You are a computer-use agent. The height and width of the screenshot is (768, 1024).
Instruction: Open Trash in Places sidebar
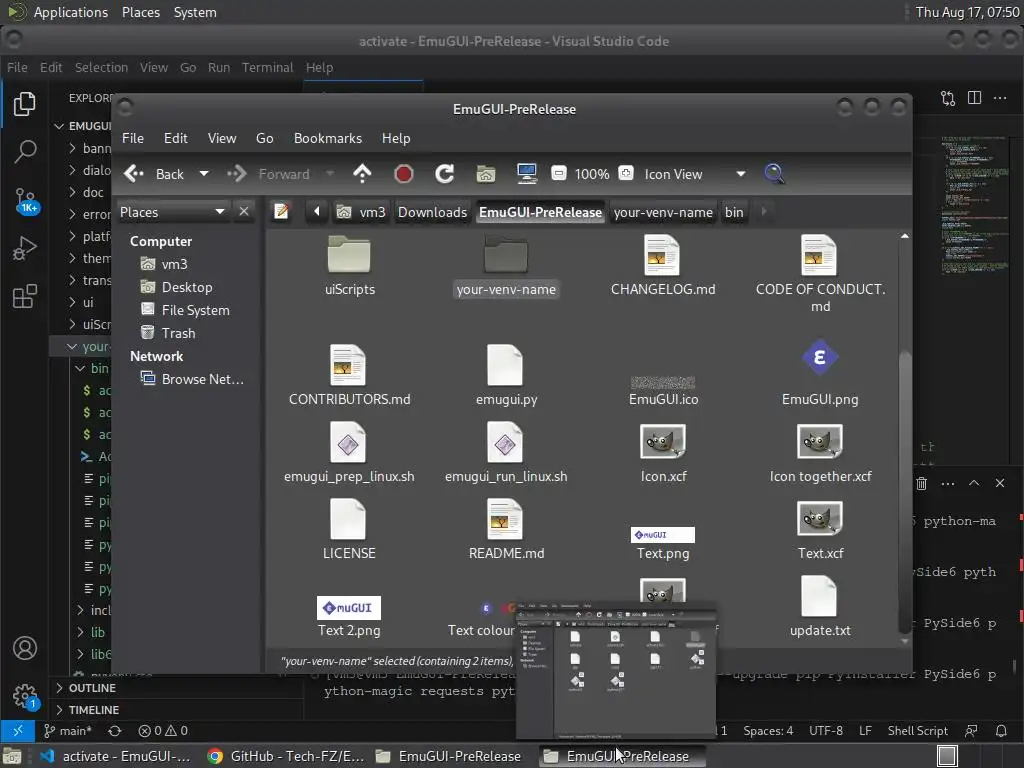[x=178, y=333]
